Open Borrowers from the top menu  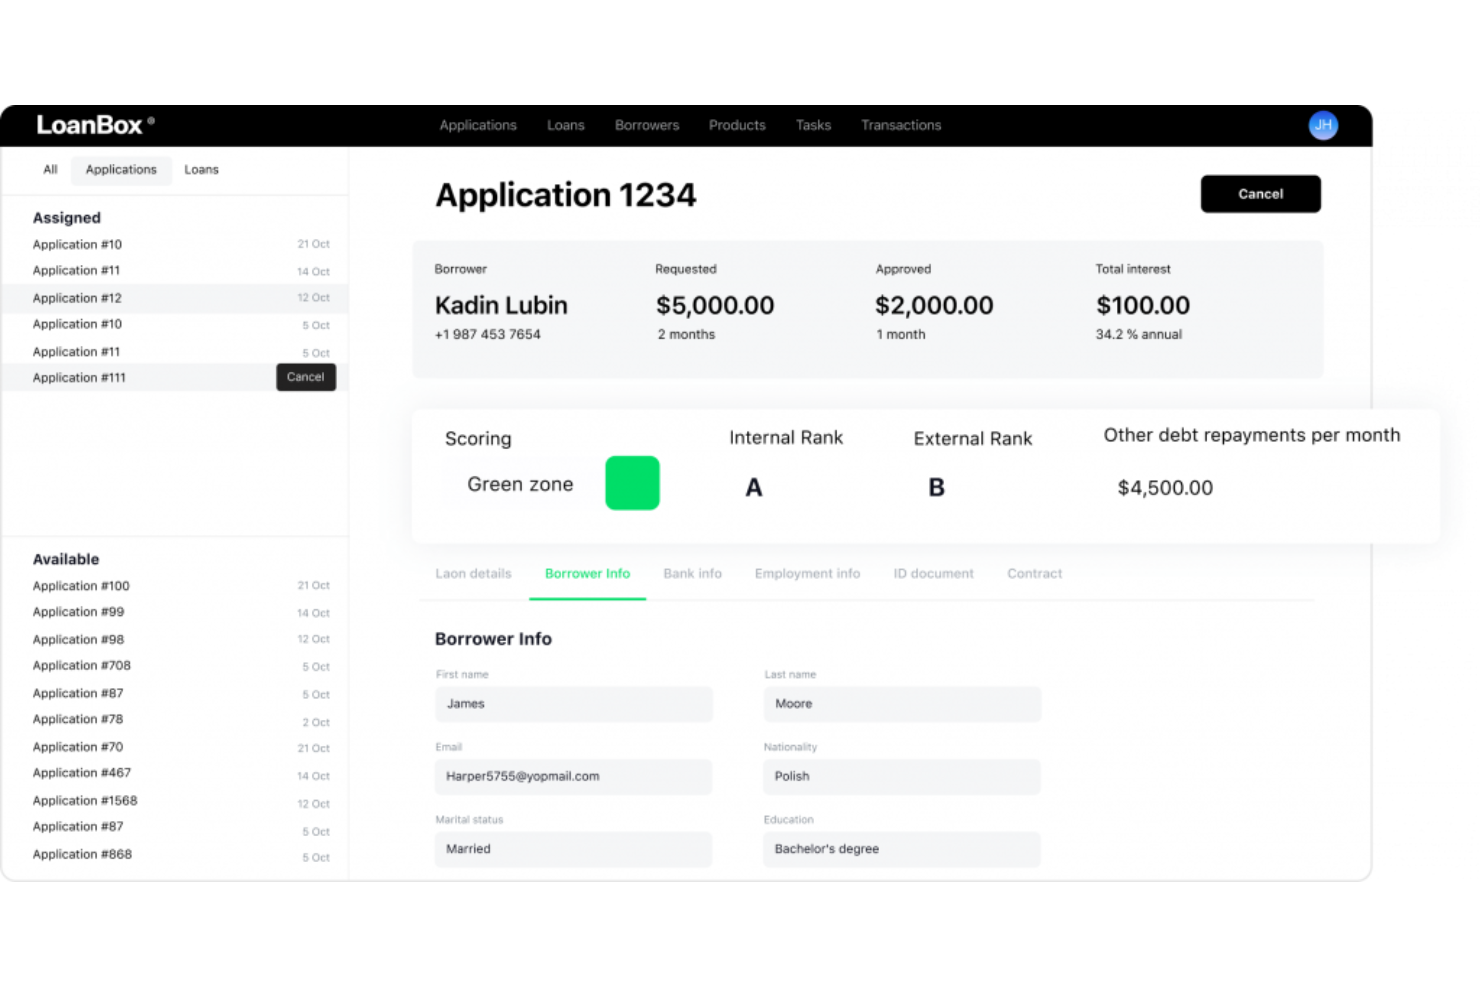point(646,125)
